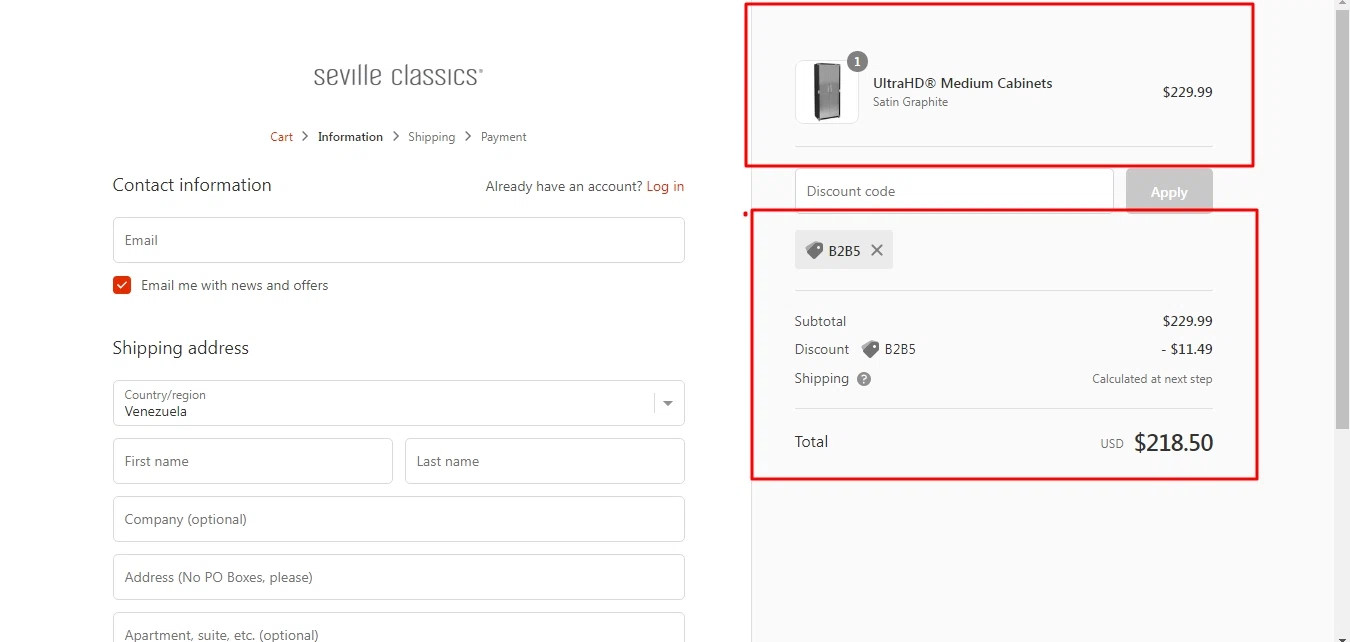Click the Log in link
This screenshot has width=1350, height=642.
tap(665, 186)
